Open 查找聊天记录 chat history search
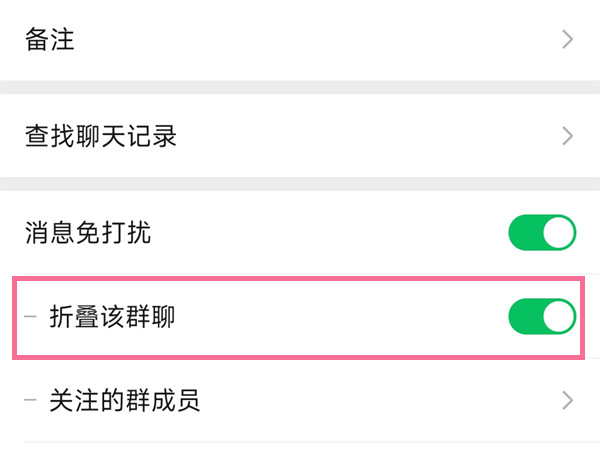The height and width of the screenshot is (450, 600). click(x=101, y=136)
